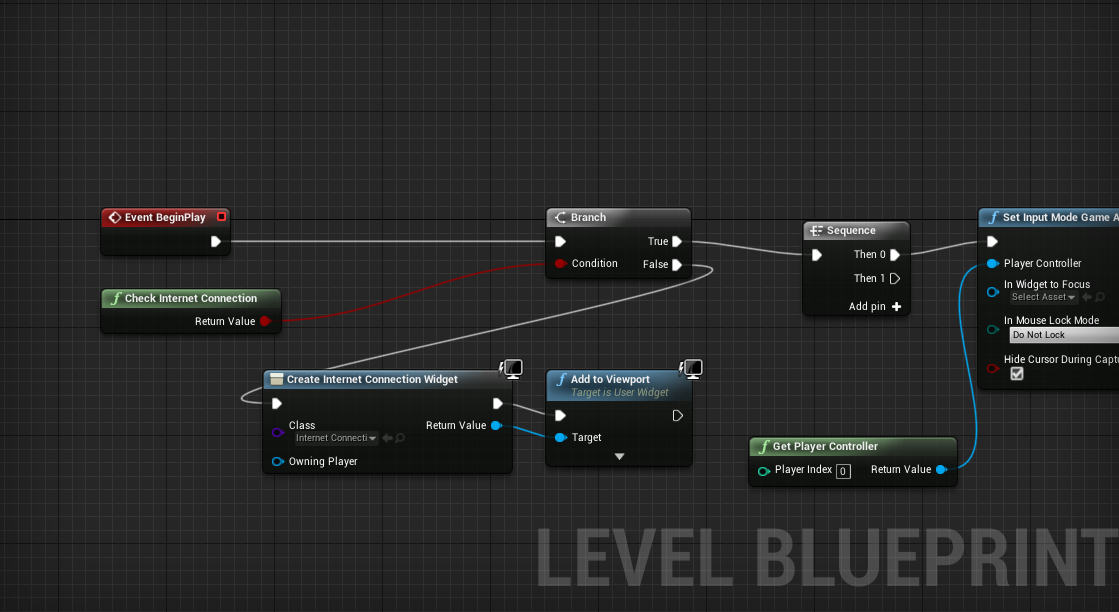Click the Event BeginPlay delegate pin
The image size is (1119, 612).
221,217
